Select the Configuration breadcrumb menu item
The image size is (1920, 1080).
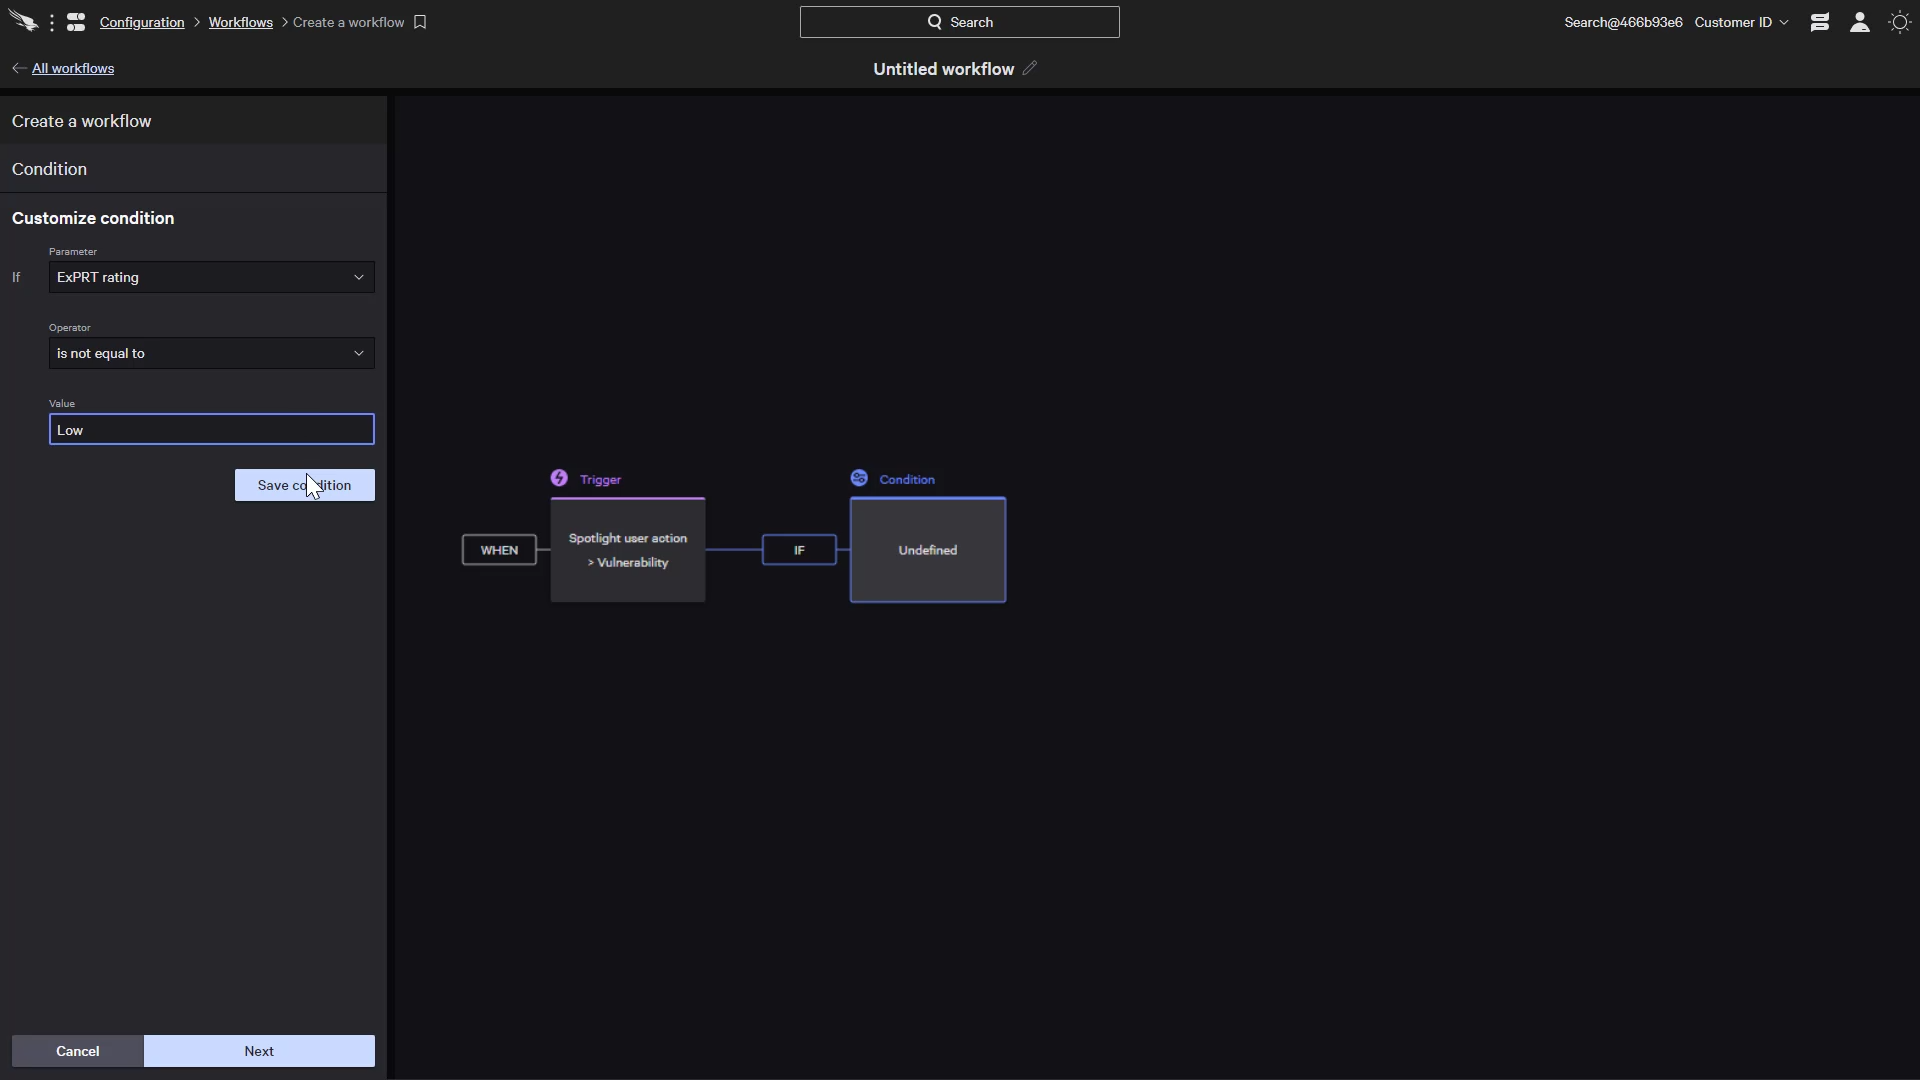point(141,21)
